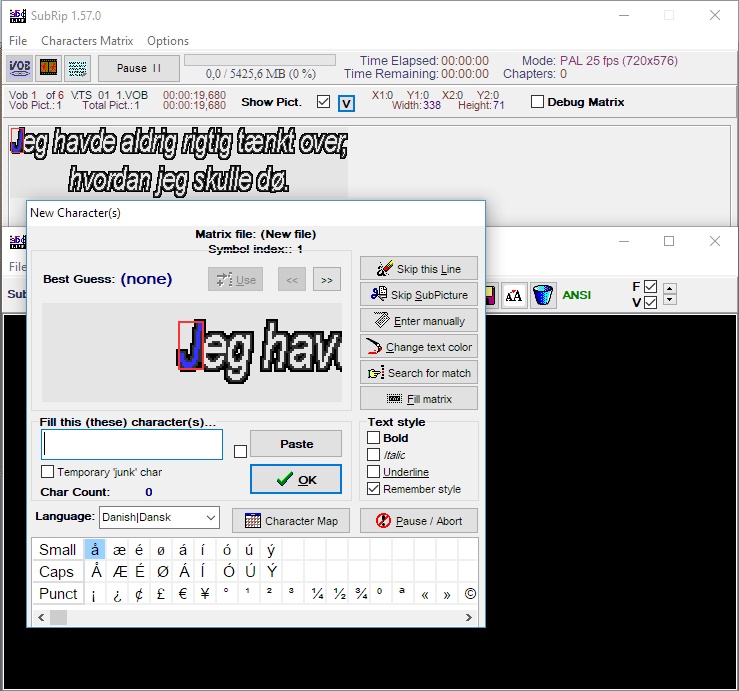Image resolution: width=739 pixels, height=691 pixels.
Task: Check the Underline text style
Action: pyautogui.click(x=373, y=471)
